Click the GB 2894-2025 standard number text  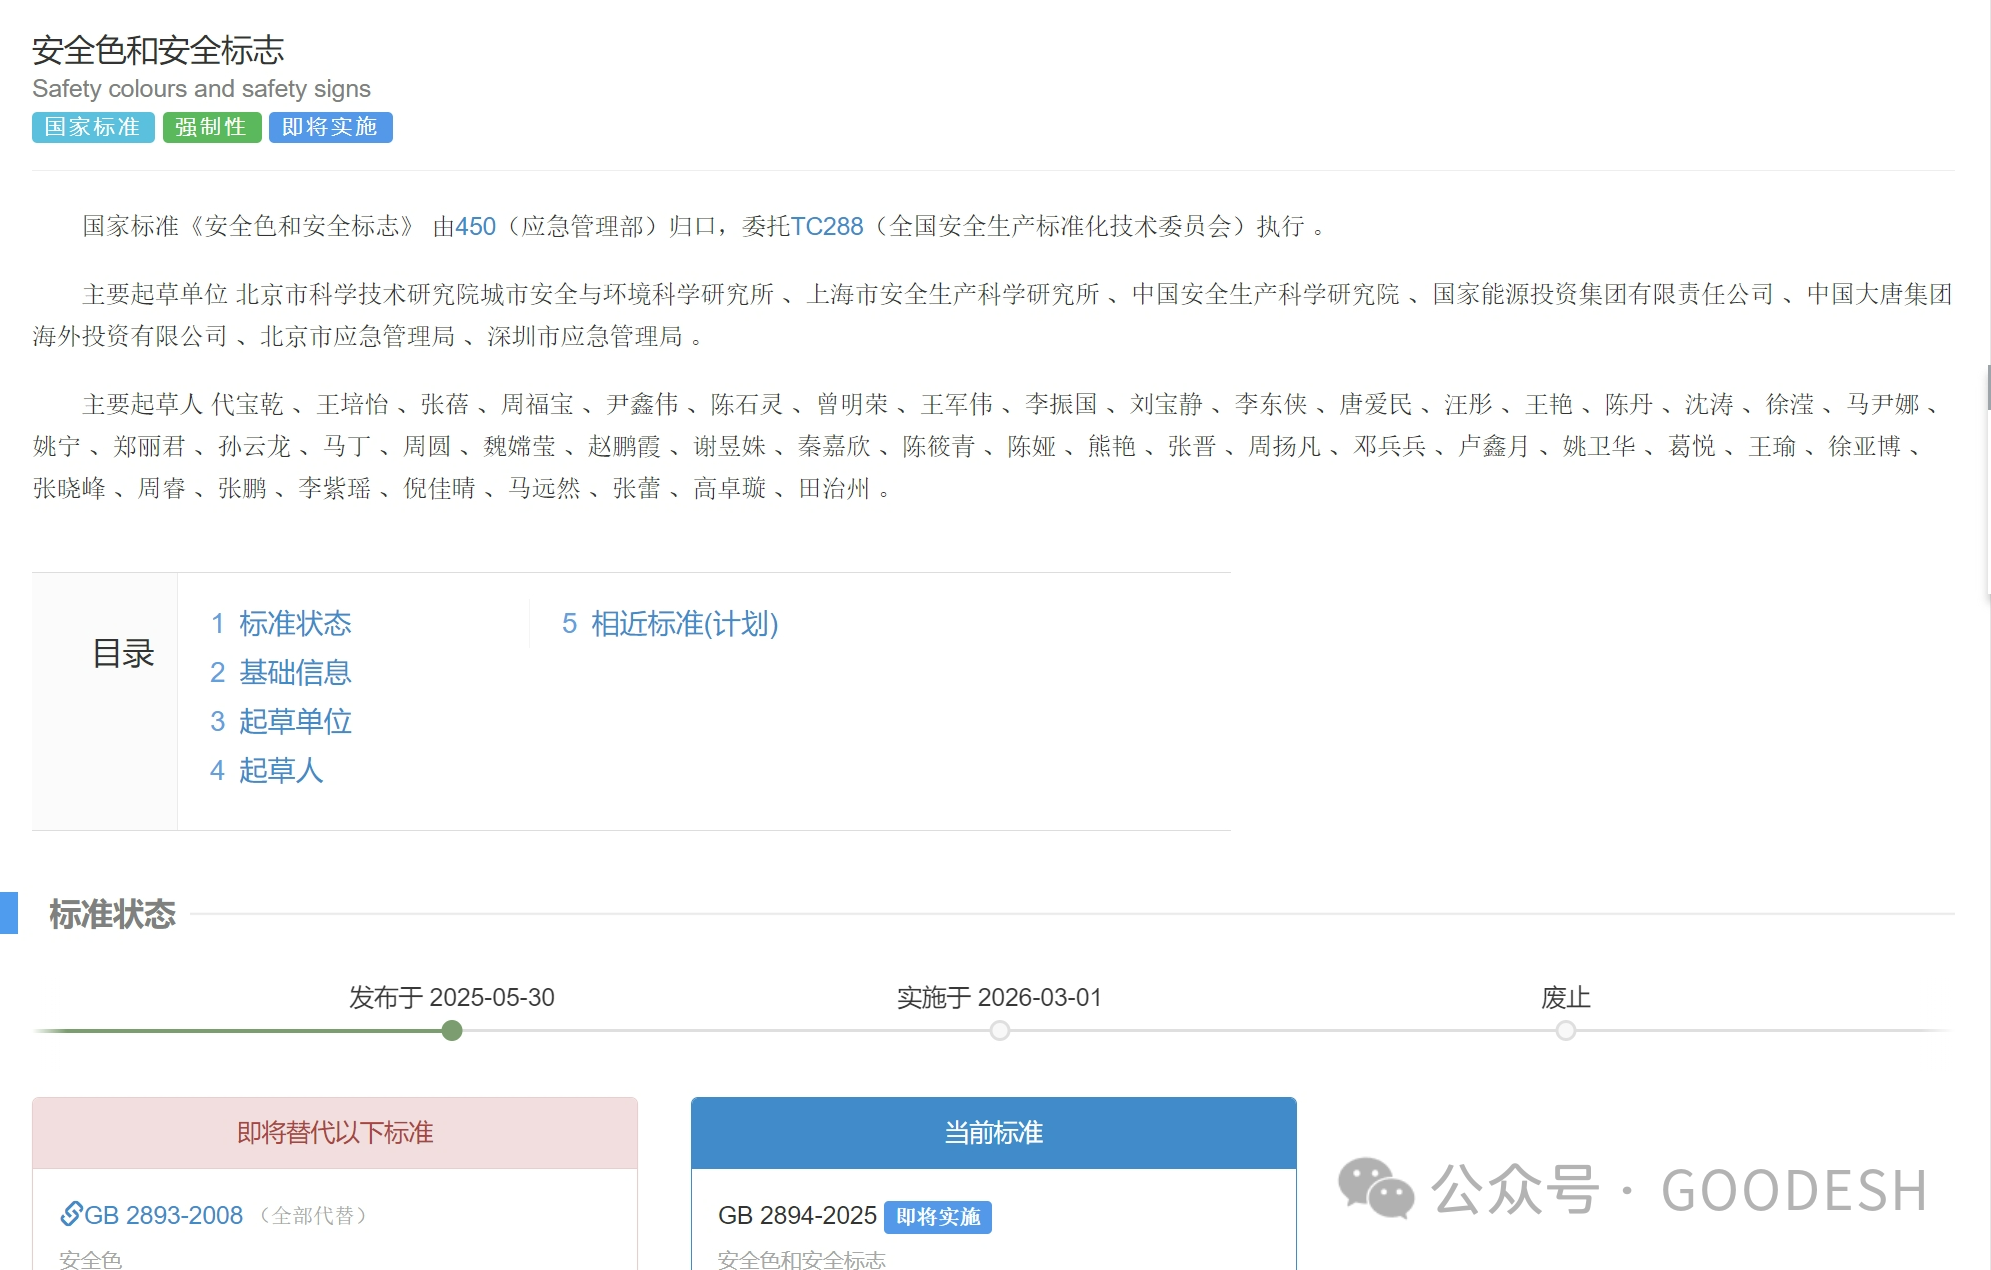pyautogui.click(x=797, y=1216)
